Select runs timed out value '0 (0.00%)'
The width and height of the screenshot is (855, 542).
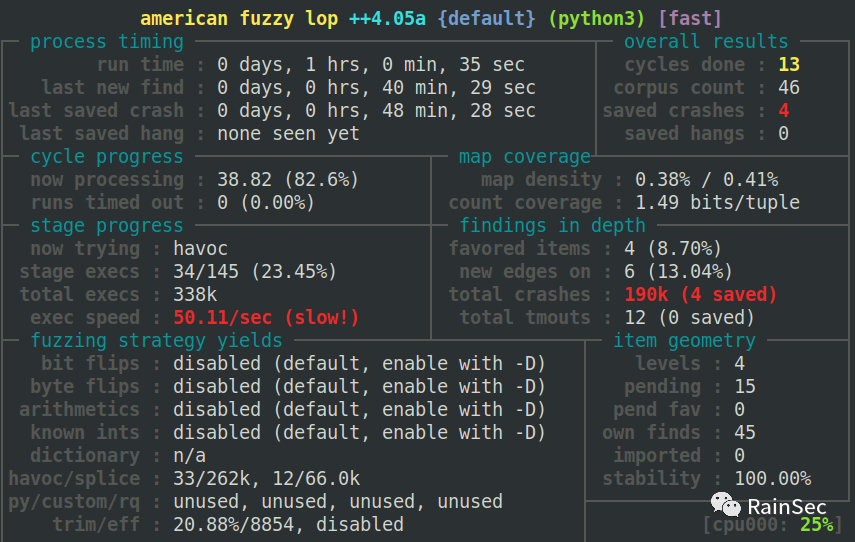266,202
